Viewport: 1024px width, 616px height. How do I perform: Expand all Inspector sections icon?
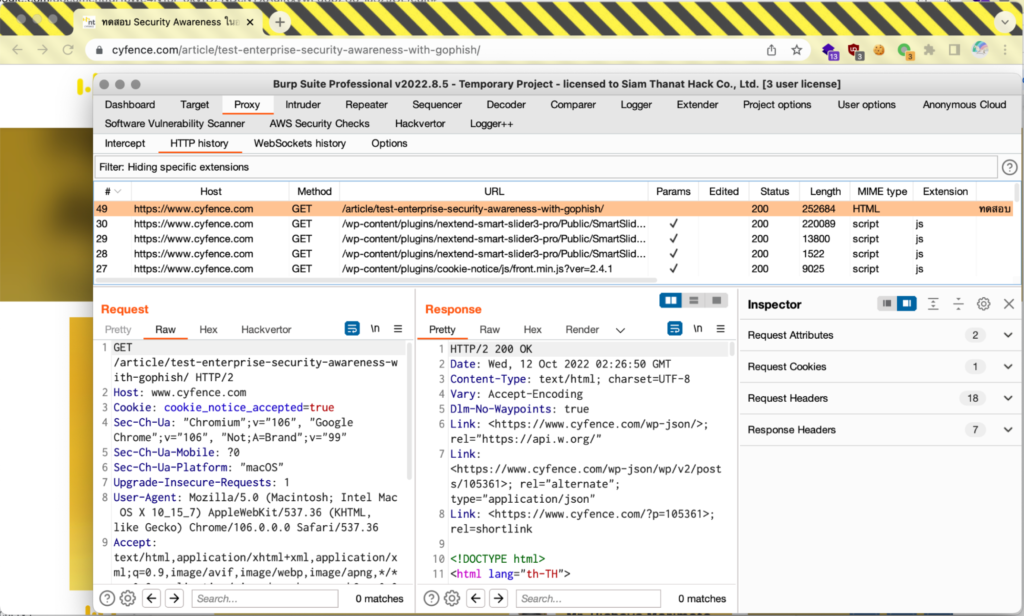[x=933, y=304]
